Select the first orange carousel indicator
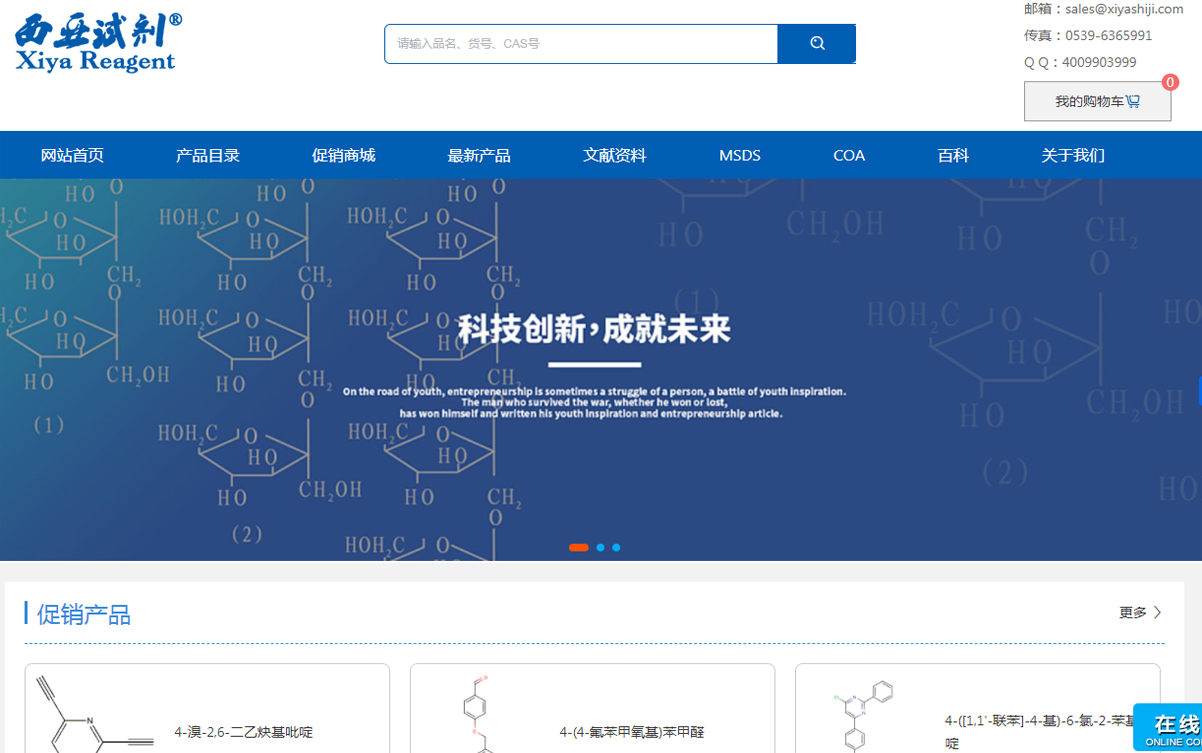 click(x=578, y=548)
